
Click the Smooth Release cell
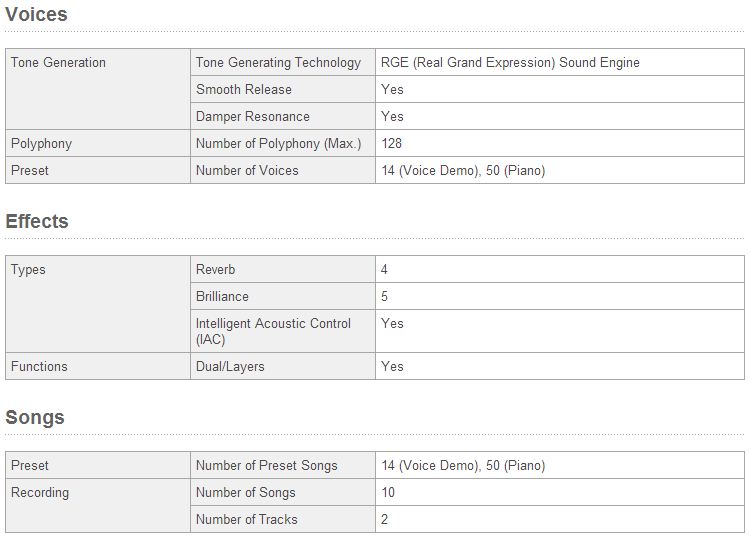pos(283,89)
